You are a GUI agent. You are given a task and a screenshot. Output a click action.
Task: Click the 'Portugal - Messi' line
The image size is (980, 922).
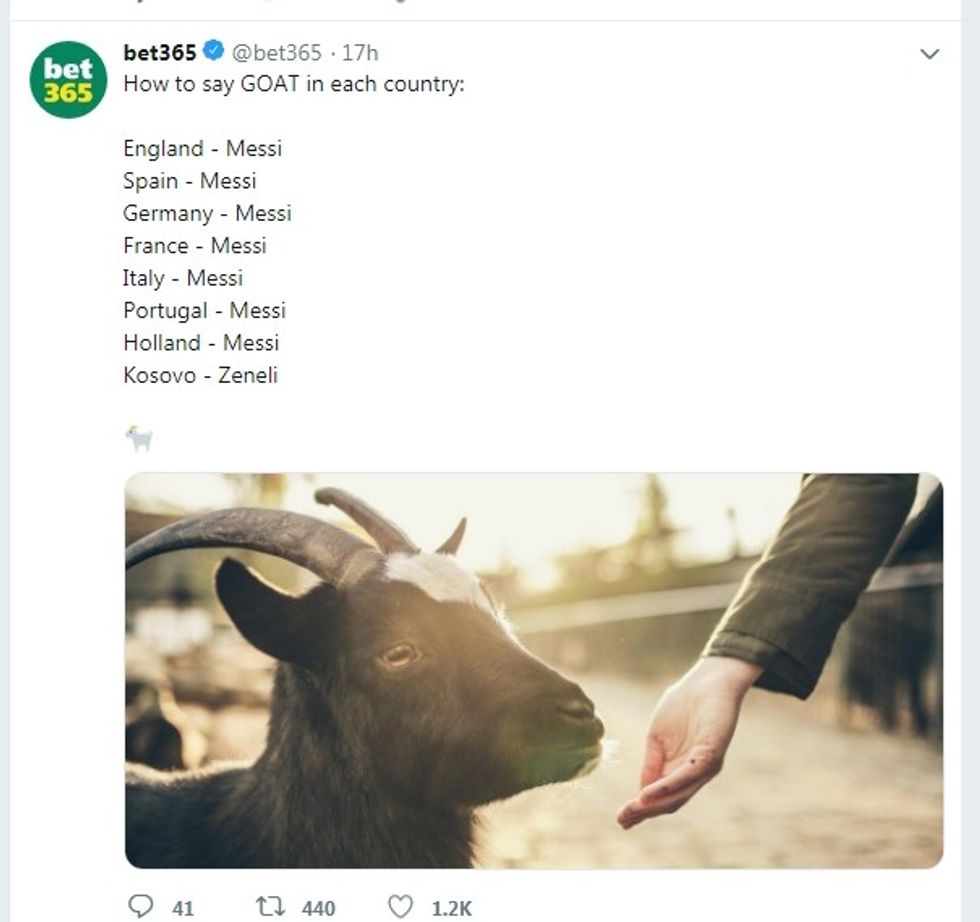tap(204, 311)
